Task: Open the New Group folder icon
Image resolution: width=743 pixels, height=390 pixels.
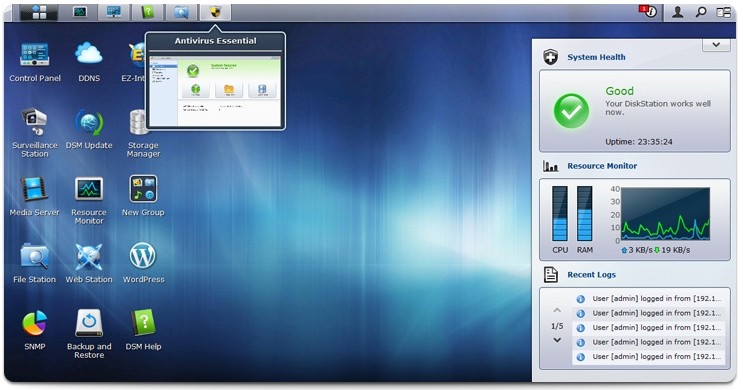Action: [143, 196]
